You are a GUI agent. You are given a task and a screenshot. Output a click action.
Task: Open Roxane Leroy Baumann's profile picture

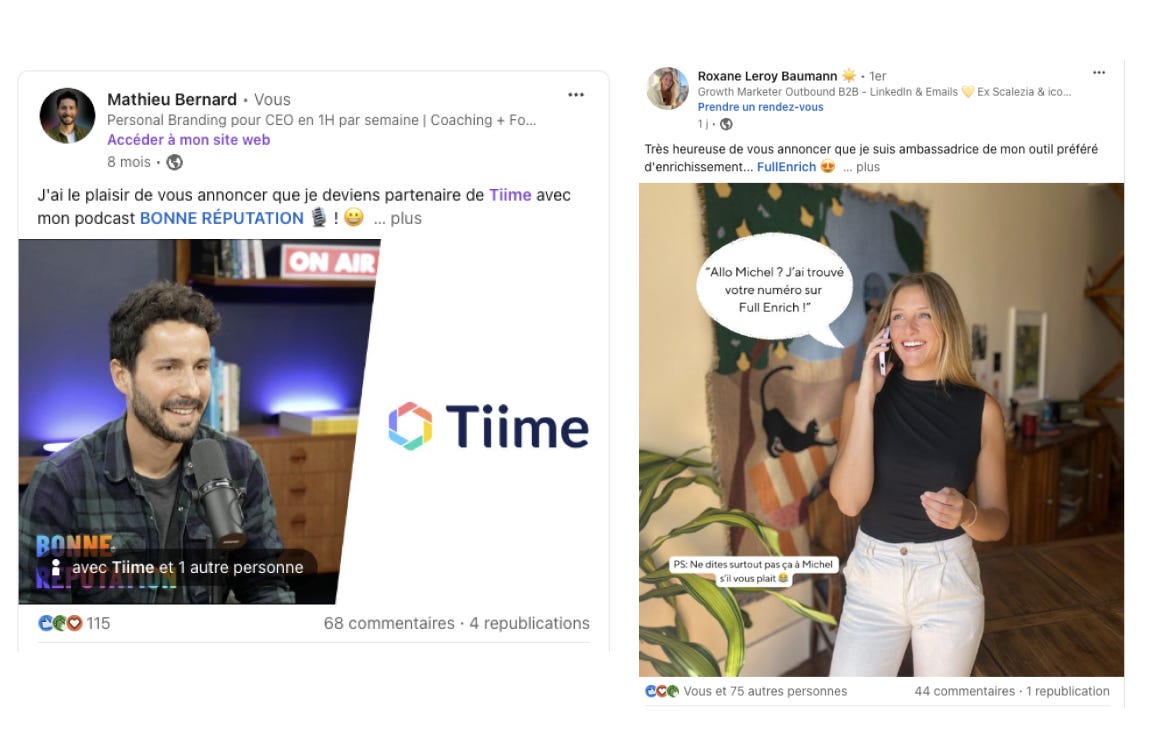point(667,88)
